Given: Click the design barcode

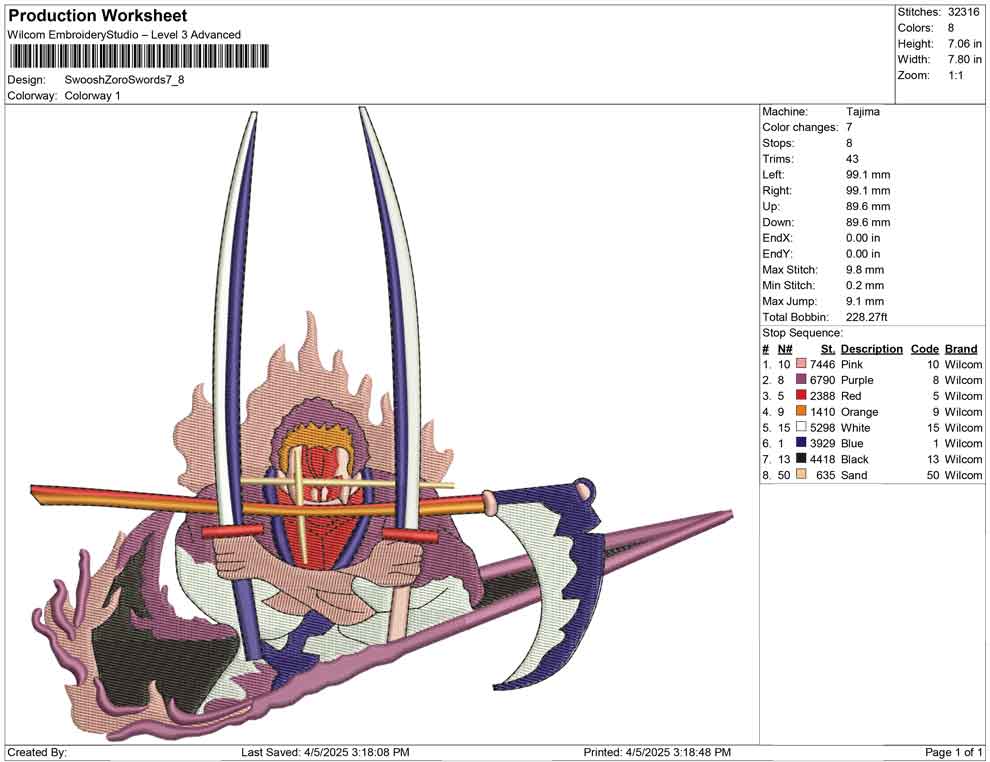Looking at the screenshot, I should 138,56.
